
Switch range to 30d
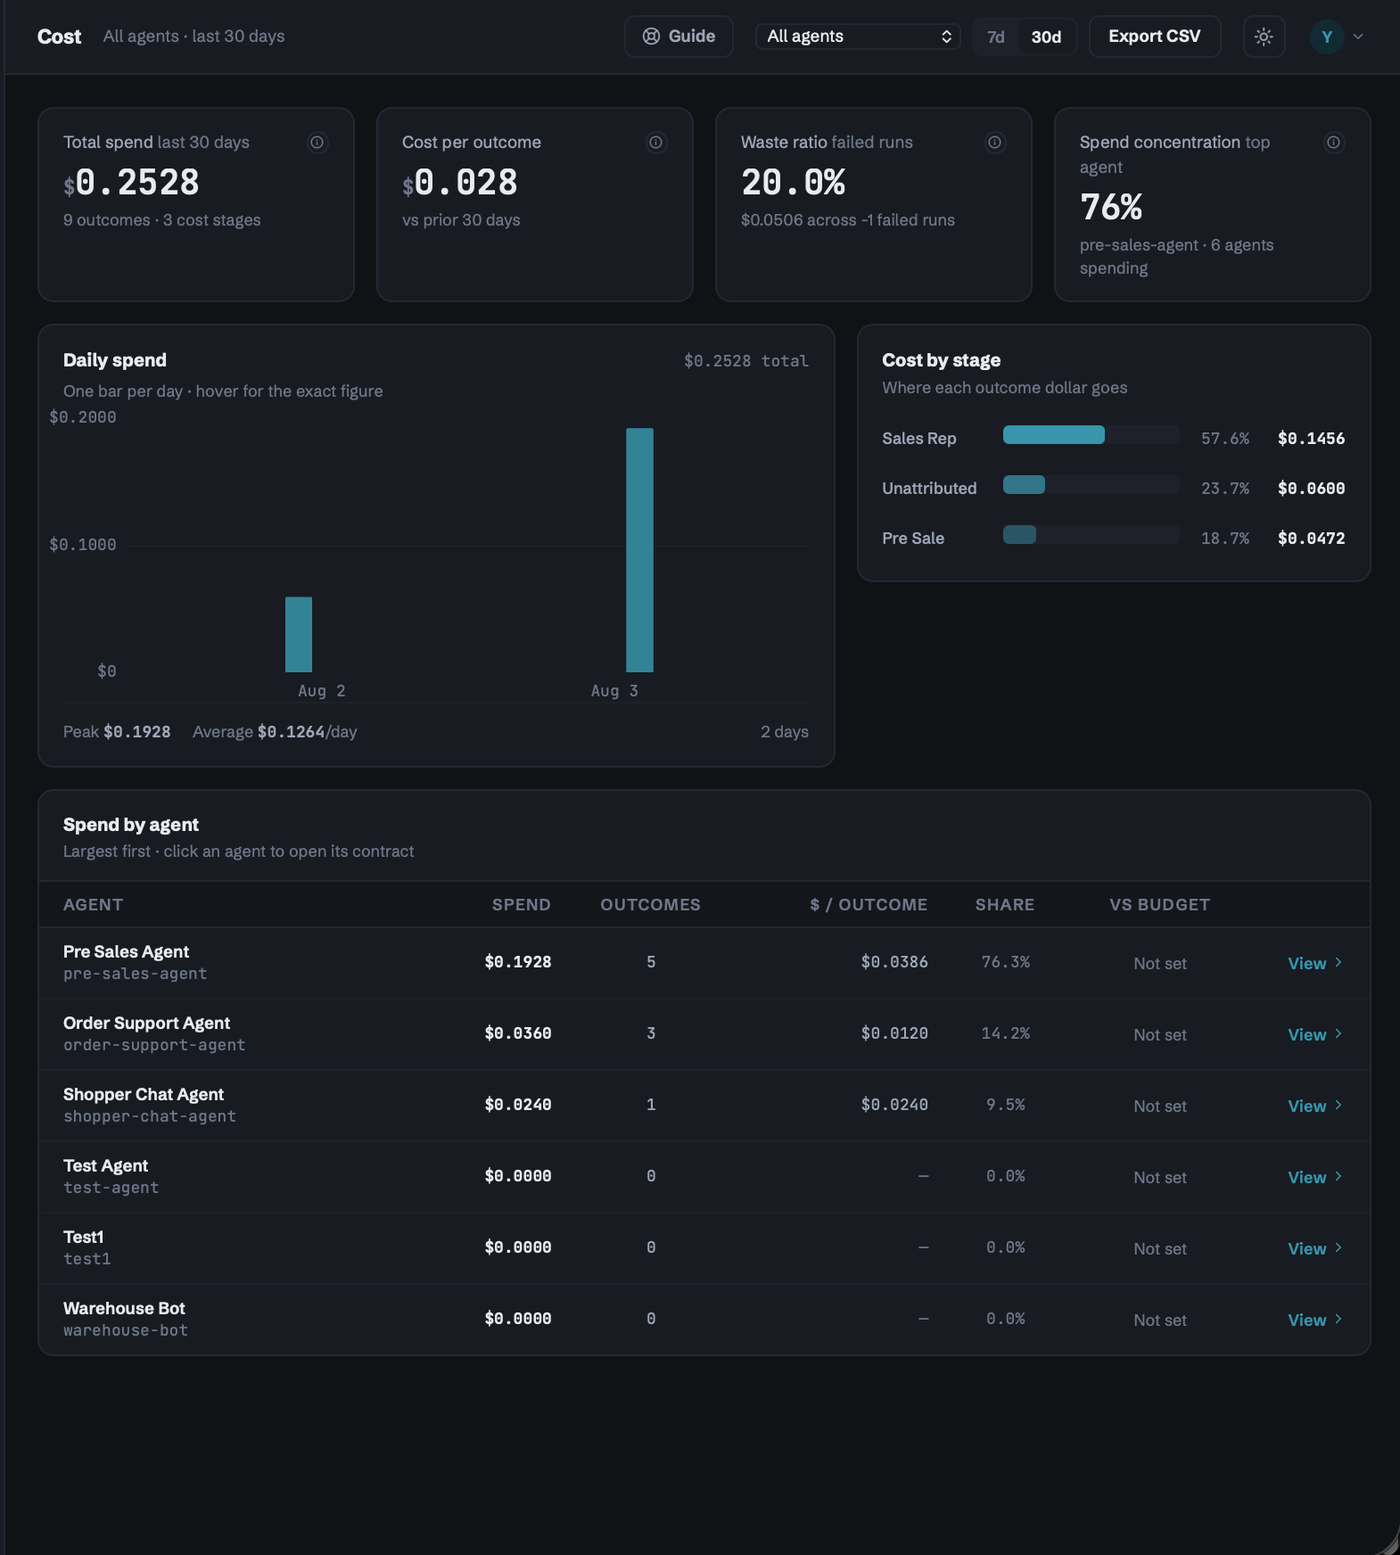(1046, 37)
